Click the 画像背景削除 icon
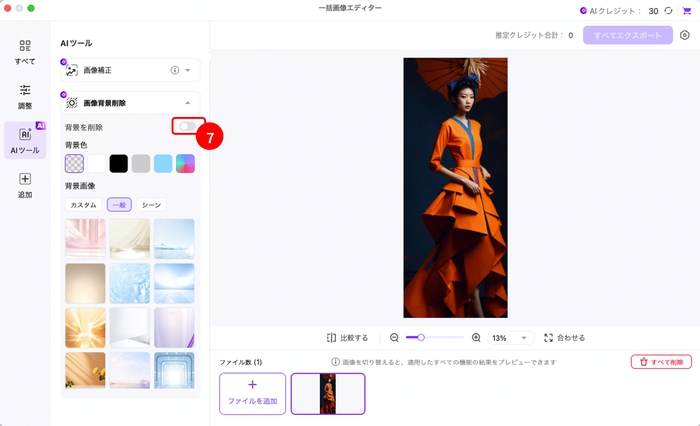 72,103
